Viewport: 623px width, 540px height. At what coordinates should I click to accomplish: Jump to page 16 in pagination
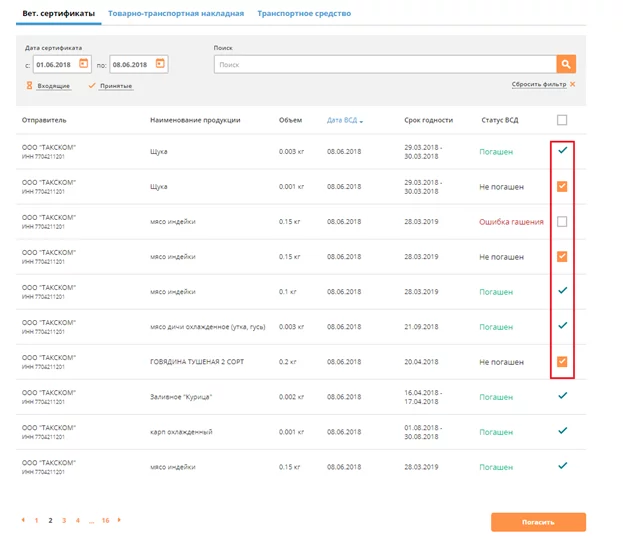[106, 521]
